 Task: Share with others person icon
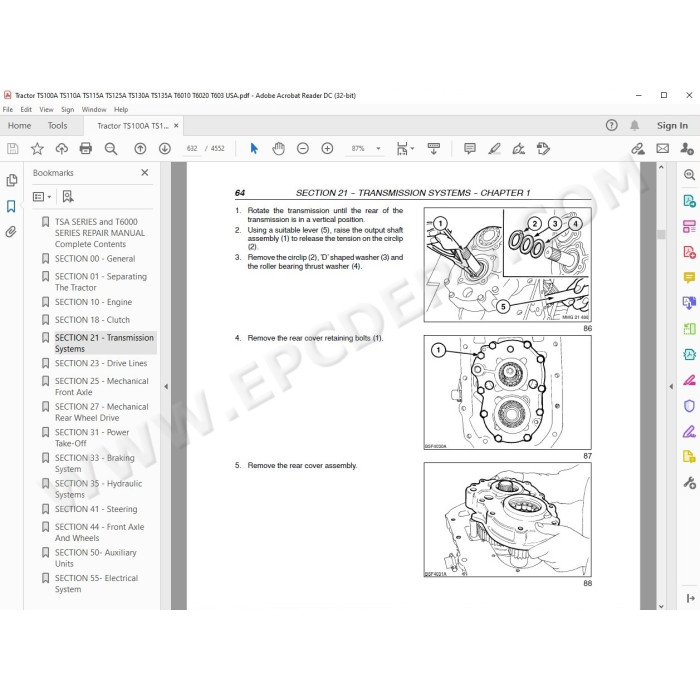coord(687,149)
